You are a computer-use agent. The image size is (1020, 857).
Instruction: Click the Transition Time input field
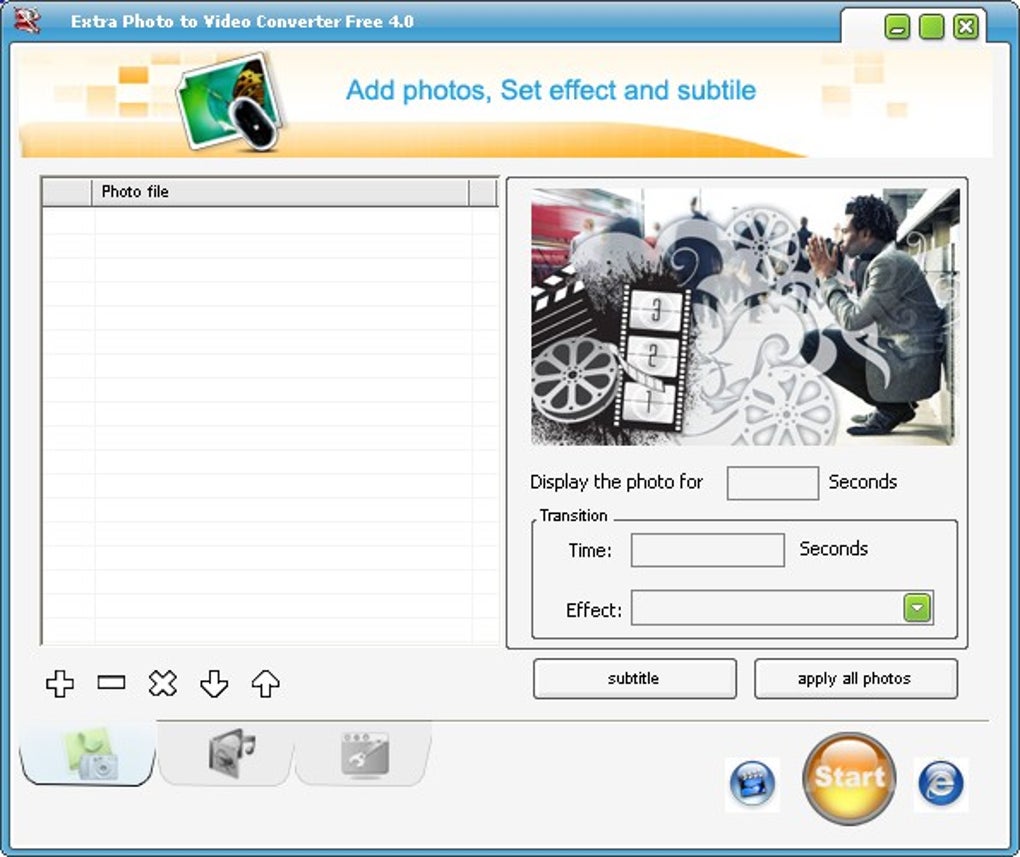click(708, 551)
